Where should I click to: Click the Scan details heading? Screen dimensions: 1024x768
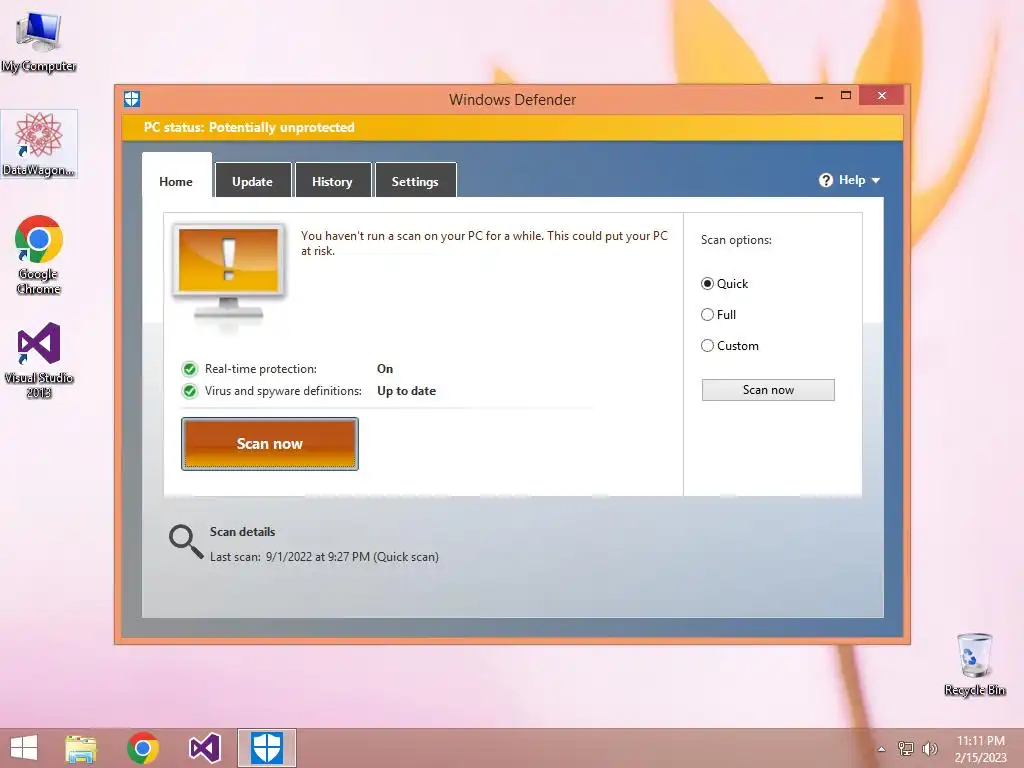coord(242,532)
